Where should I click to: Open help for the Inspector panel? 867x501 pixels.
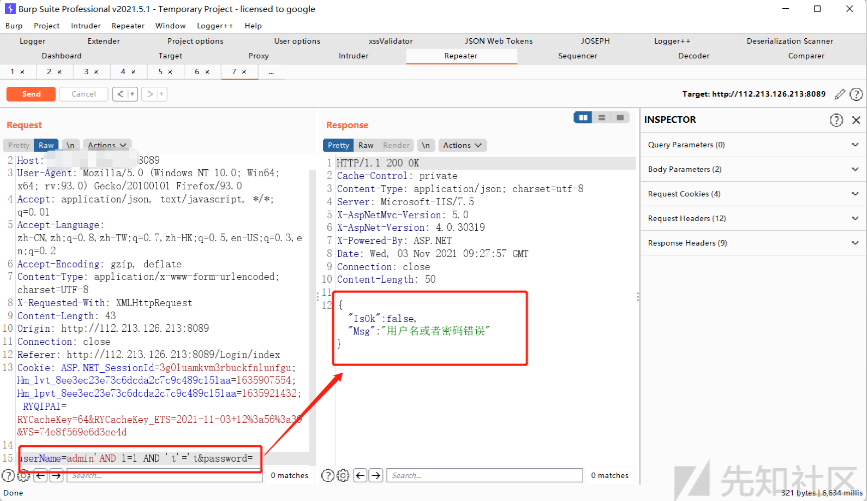tap(836, 119)
